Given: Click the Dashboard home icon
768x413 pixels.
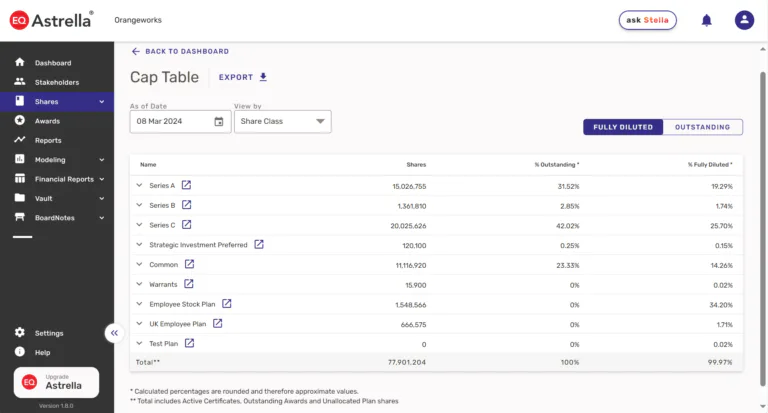Looking at the screenshot, I should point(20,62).
